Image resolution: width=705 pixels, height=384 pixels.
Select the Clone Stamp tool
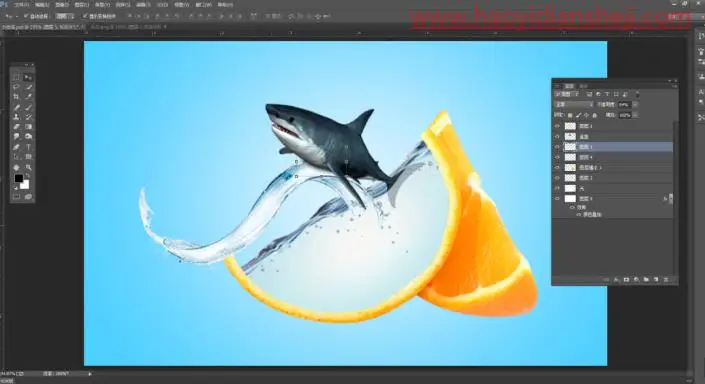click(x=17, y=117)
